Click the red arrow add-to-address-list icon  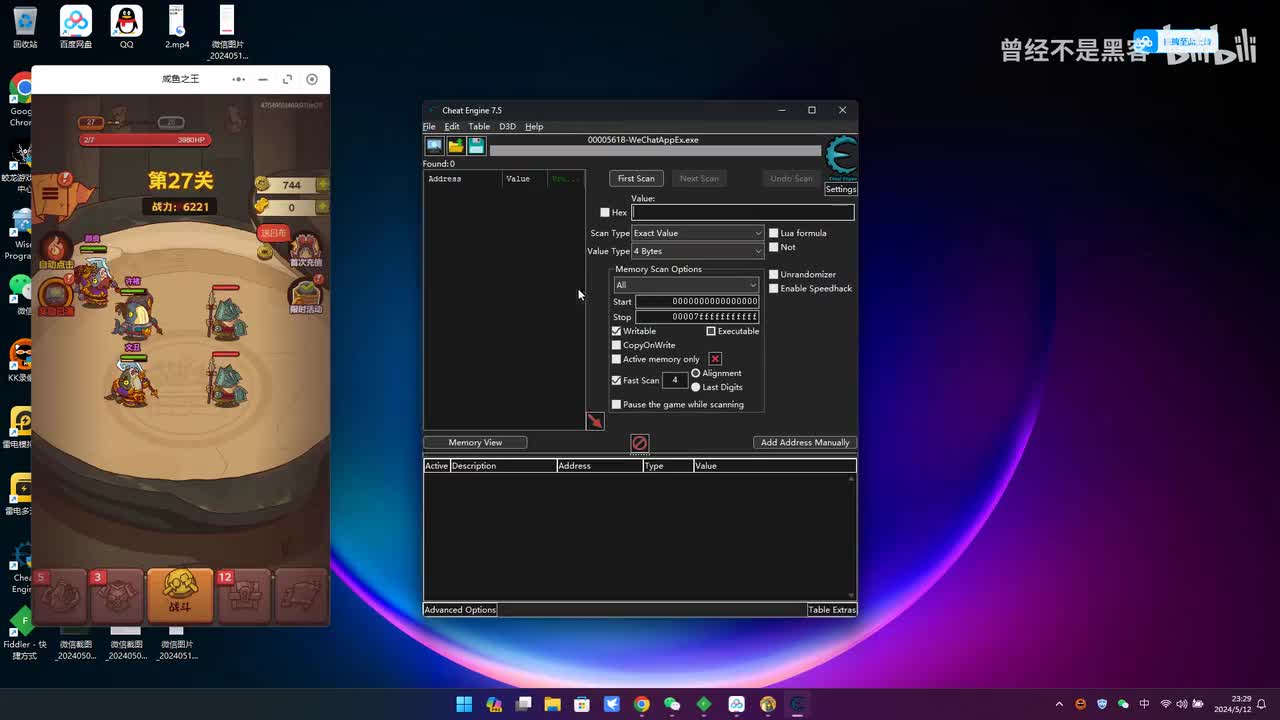(x=595, y=421)
